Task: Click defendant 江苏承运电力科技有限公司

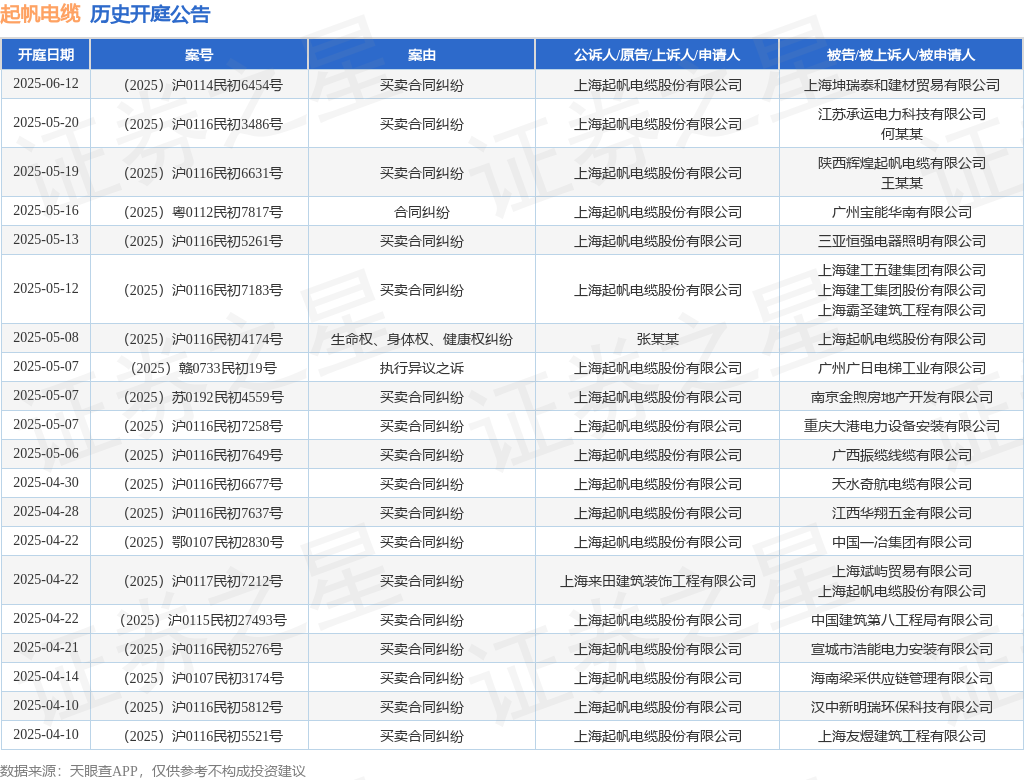Action: click(901, 114)
